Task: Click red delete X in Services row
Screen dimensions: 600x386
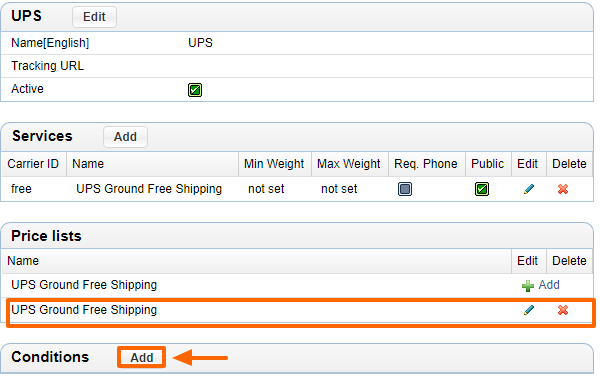Action: point(563,189)
